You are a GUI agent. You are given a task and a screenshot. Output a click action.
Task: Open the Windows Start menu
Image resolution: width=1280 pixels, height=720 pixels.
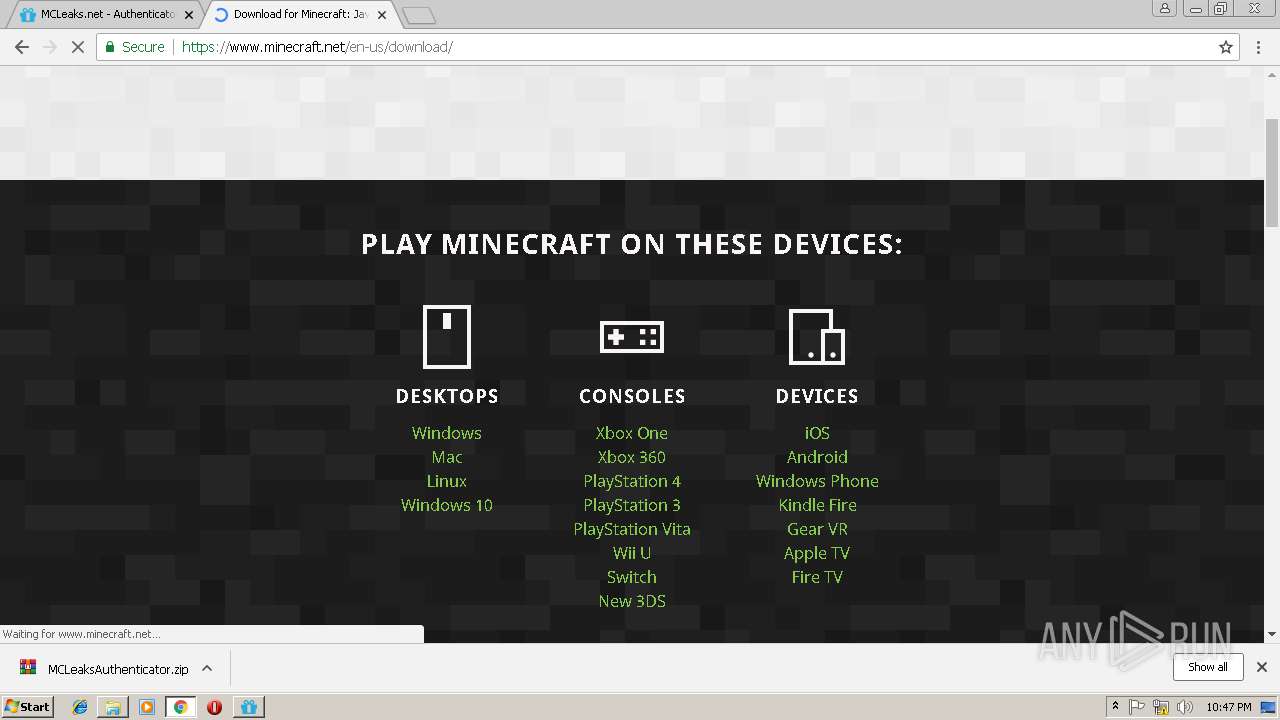pos(28,707)
